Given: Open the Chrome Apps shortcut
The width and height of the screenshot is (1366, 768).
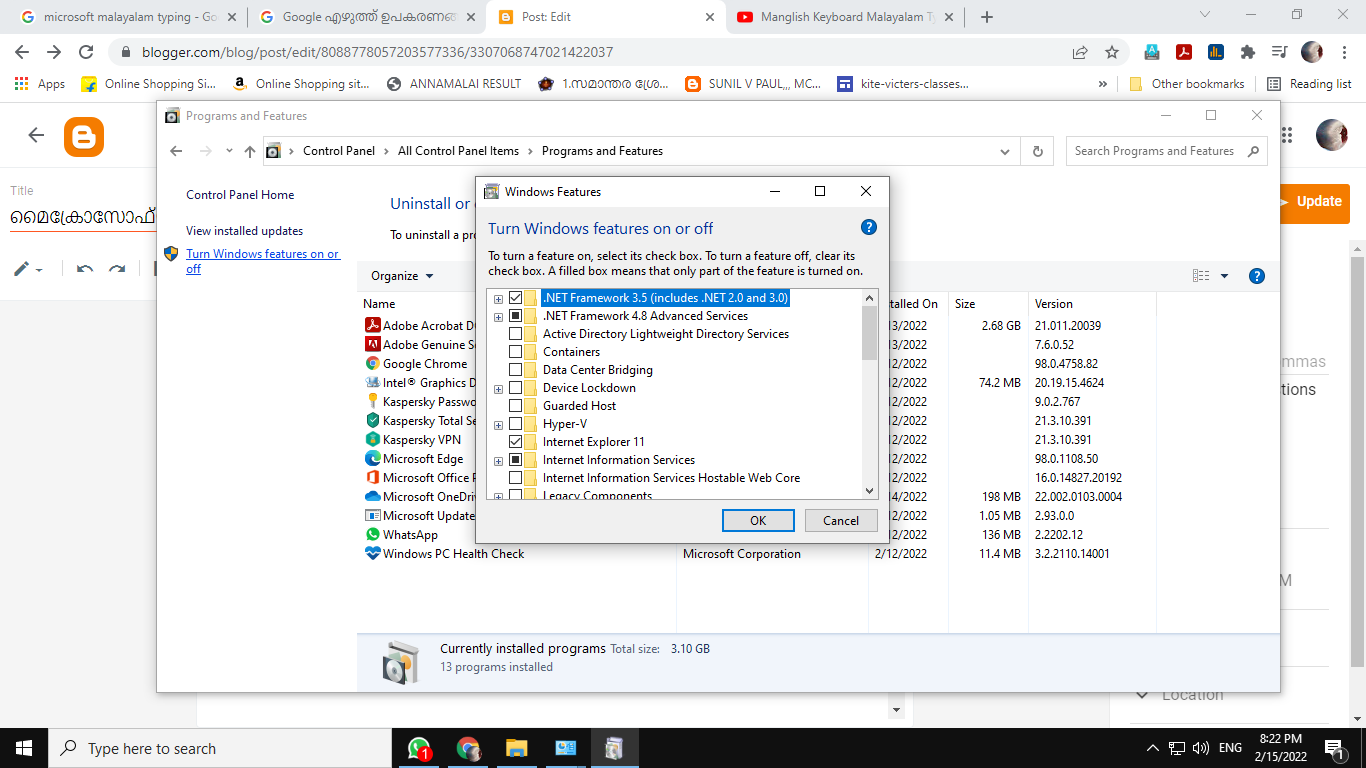Looking at the screenshot, I should click(40, 84).
